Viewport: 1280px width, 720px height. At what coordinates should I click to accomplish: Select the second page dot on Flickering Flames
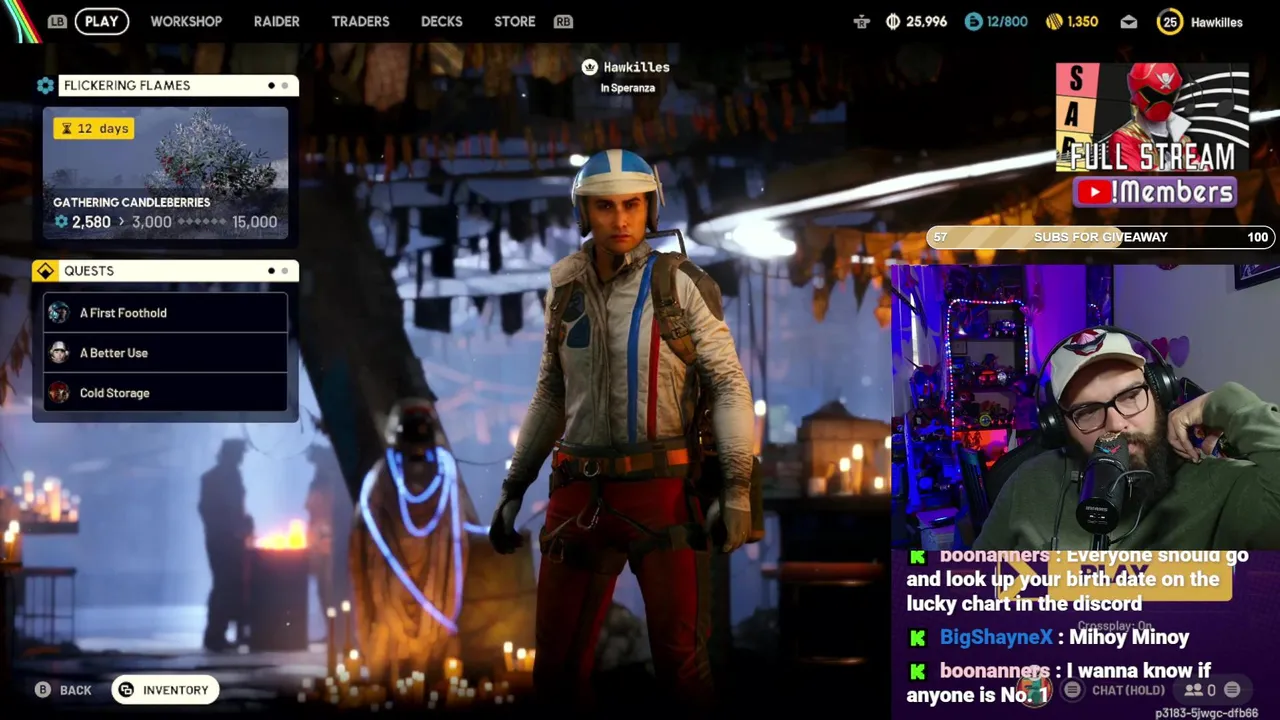pyautogui.click(x=284, y=85)
